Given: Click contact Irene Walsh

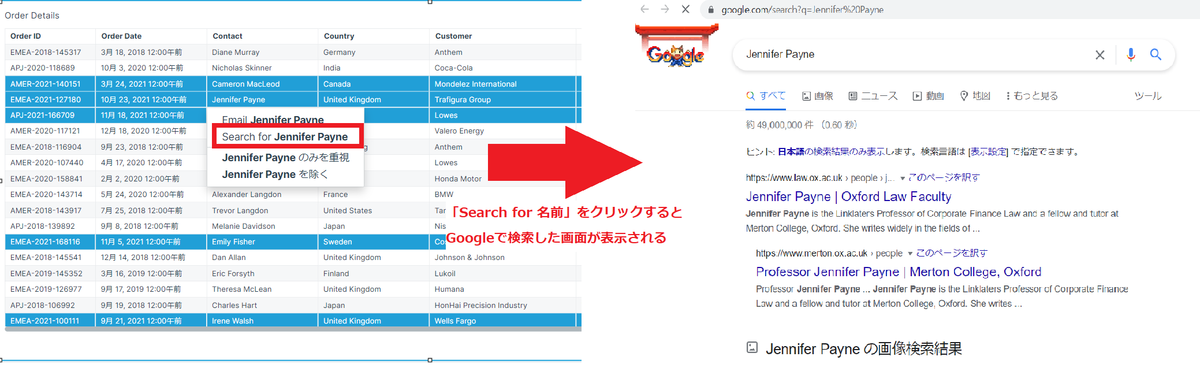Looking at the screenshot, I should [233, 321].
